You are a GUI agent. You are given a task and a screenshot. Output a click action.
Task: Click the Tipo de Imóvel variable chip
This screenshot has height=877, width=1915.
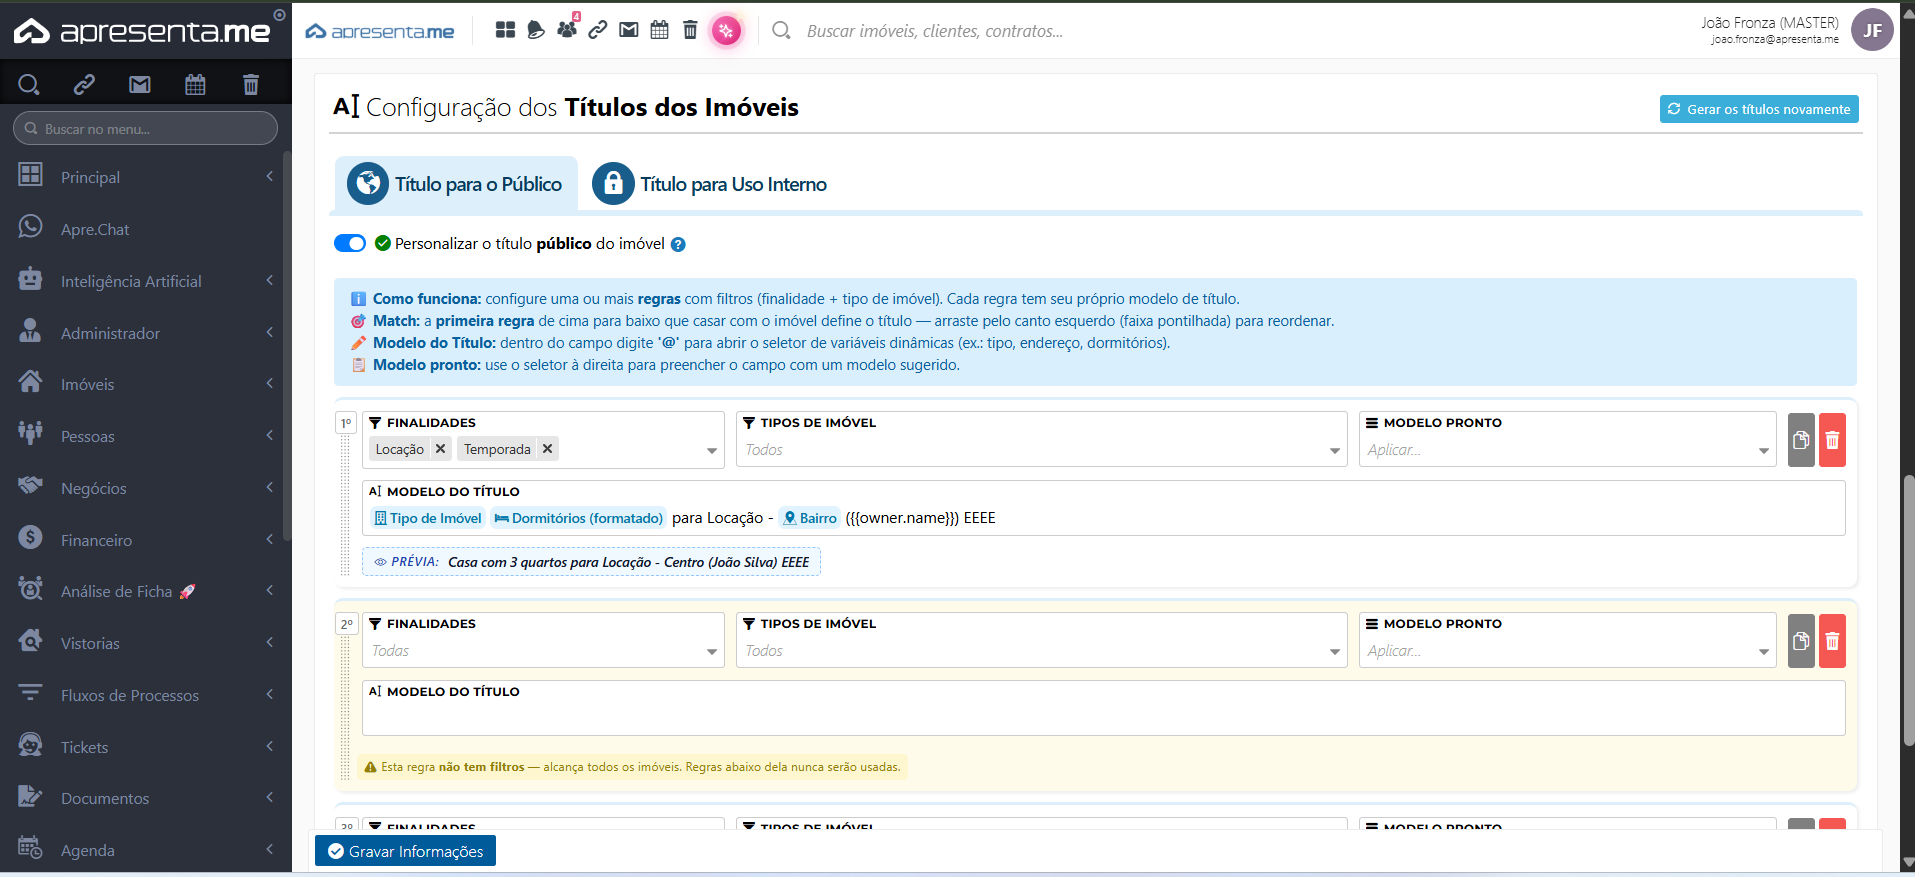428,518
